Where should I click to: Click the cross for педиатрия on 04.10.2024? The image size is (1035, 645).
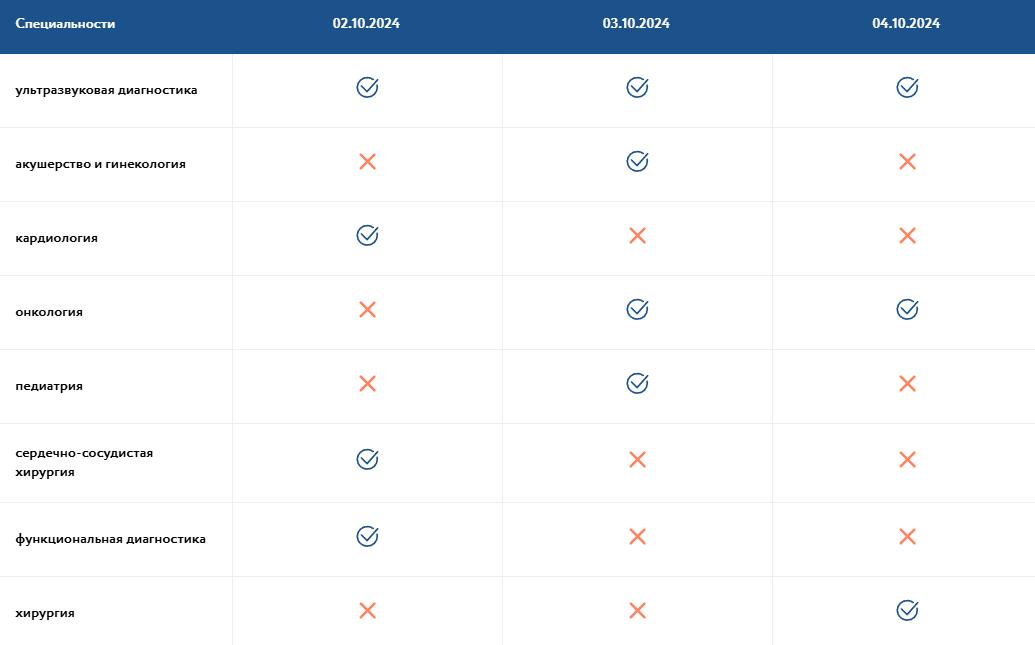coord(907,383)
